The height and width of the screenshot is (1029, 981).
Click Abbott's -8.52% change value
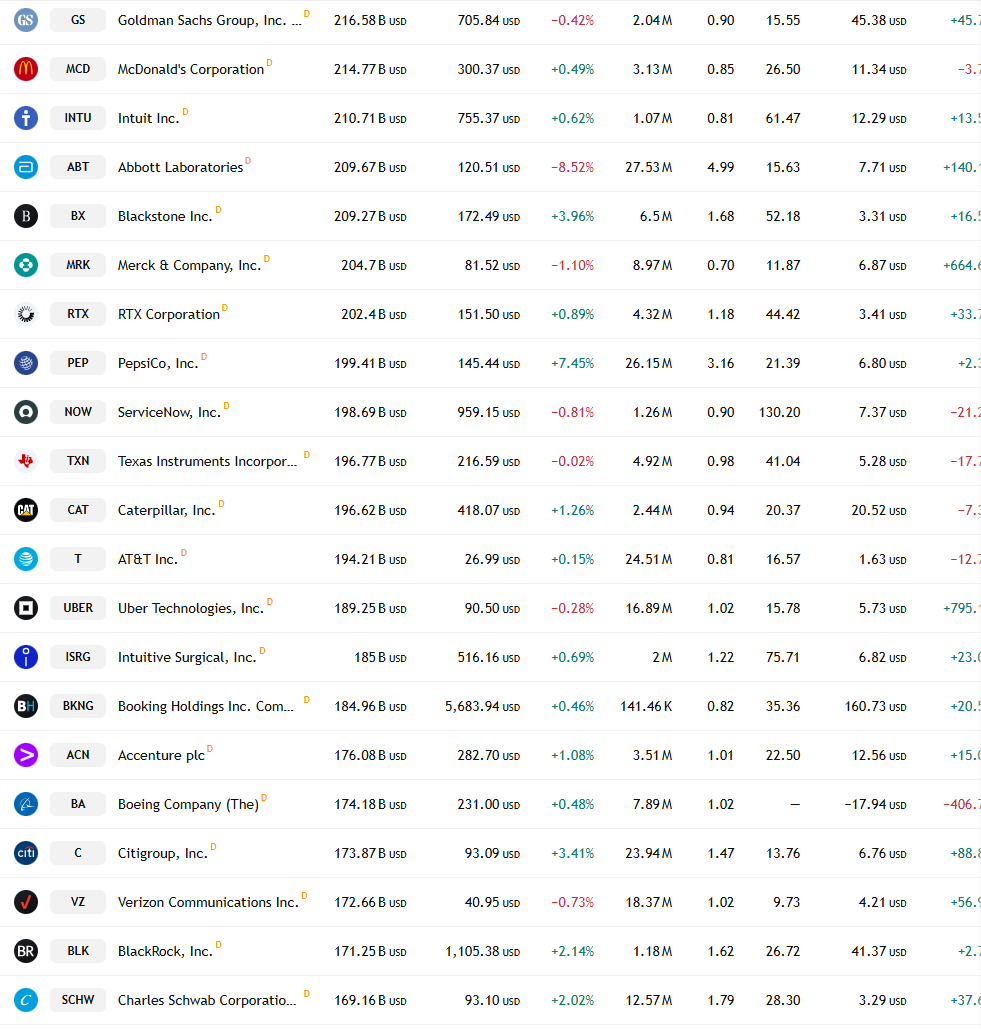572,167
